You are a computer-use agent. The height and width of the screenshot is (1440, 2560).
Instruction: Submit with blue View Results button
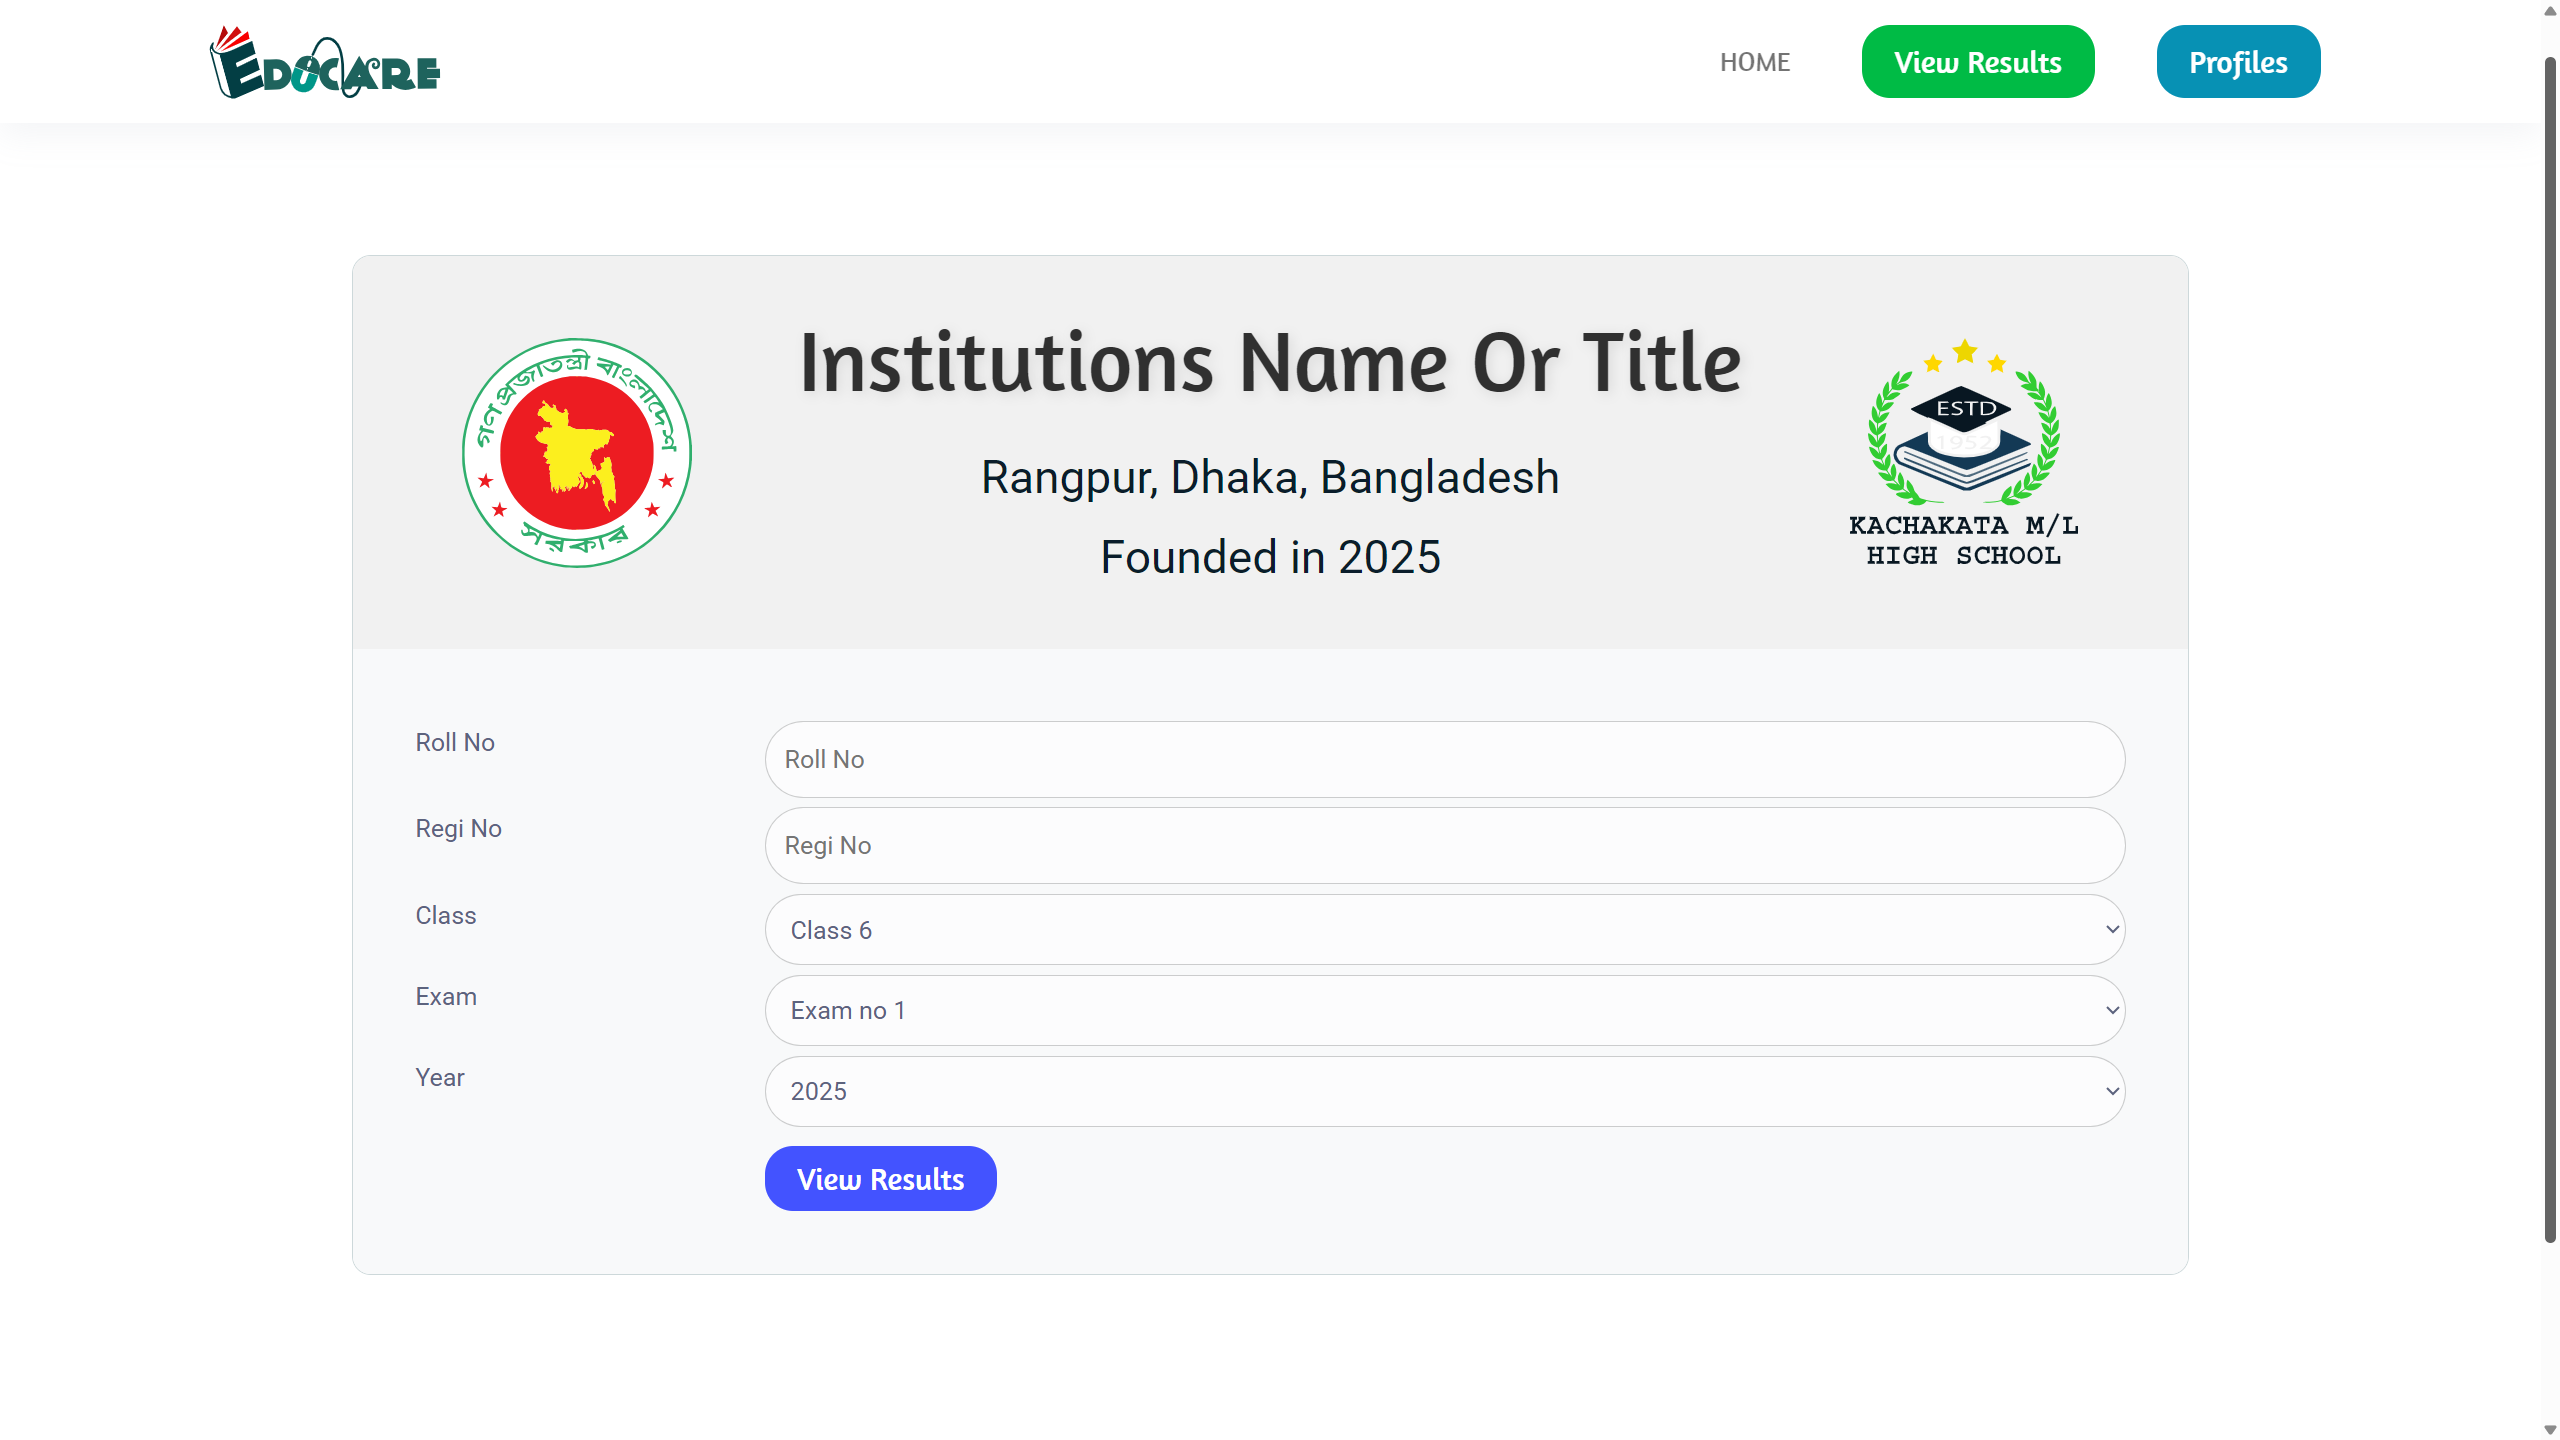(x=880, y=1179)
